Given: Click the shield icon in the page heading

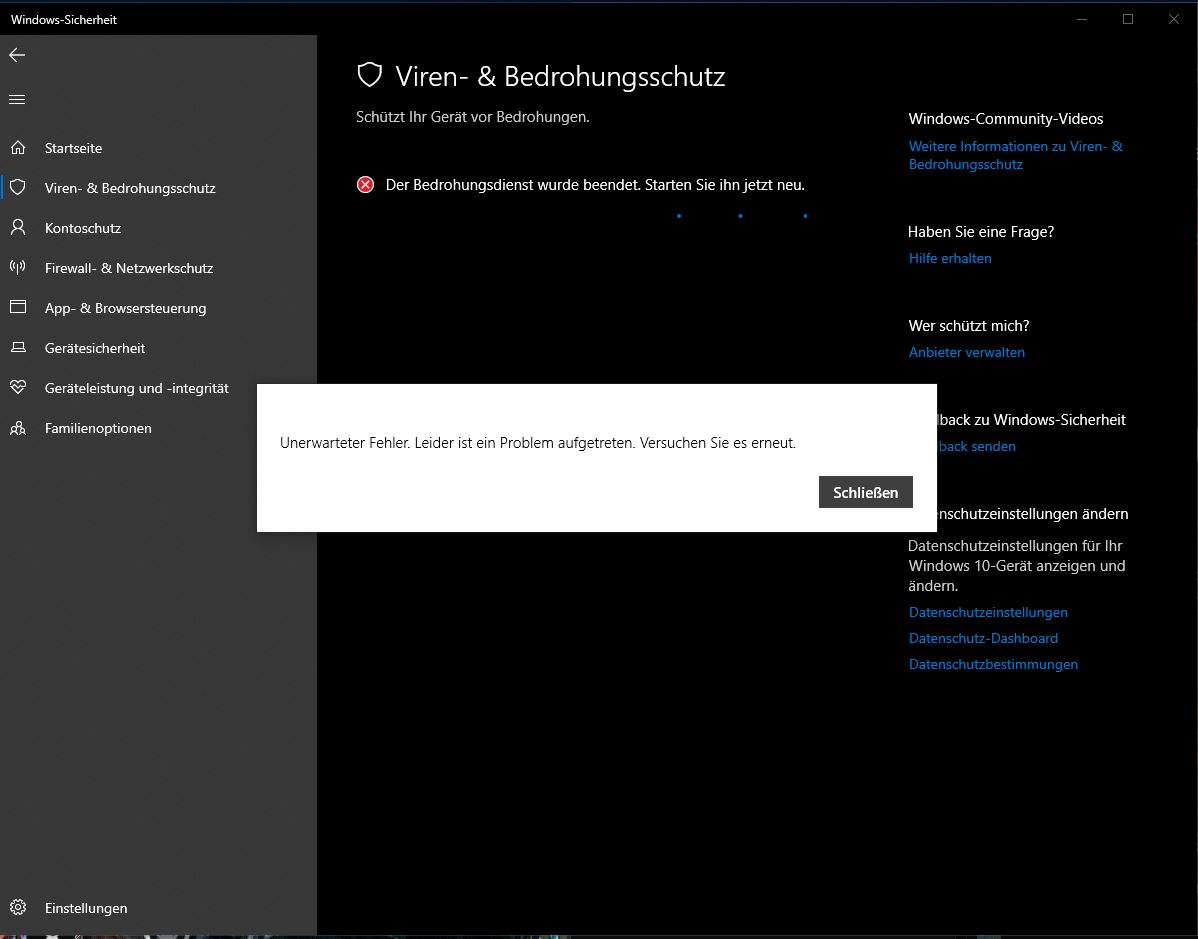Looking at the screenshot, I should 370,75.
